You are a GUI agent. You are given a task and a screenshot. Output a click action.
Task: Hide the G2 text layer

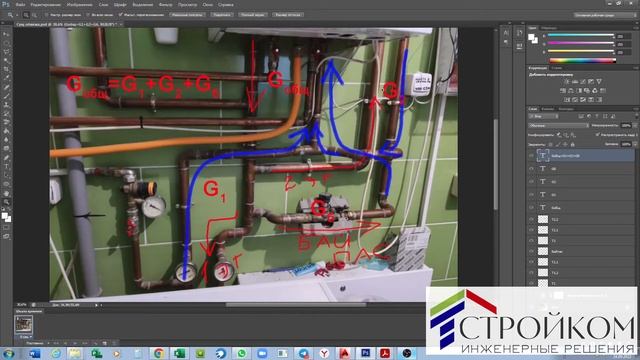[531, 182]
